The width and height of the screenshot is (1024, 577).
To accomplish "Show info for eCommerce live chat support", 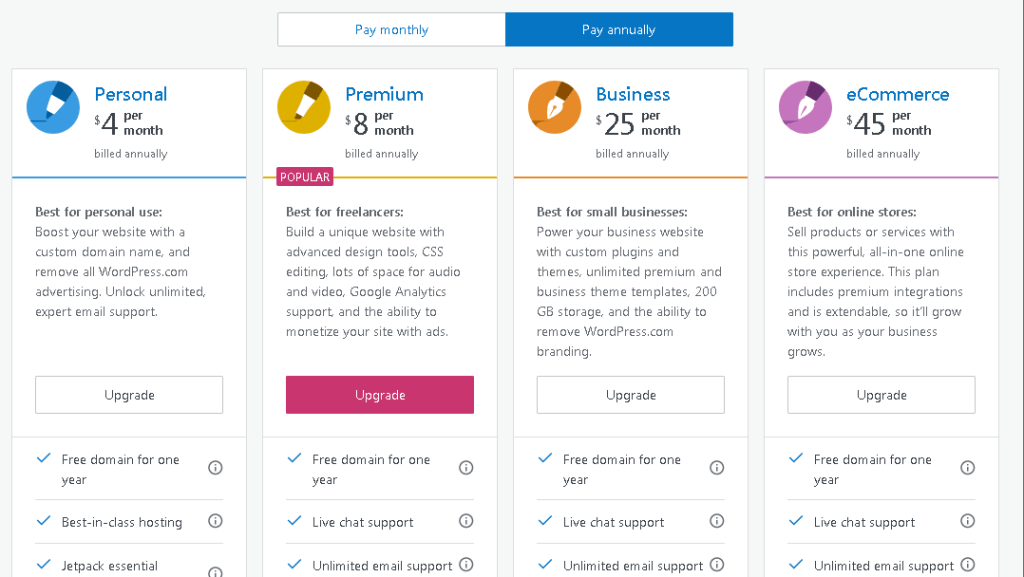I will pos(967,521).
